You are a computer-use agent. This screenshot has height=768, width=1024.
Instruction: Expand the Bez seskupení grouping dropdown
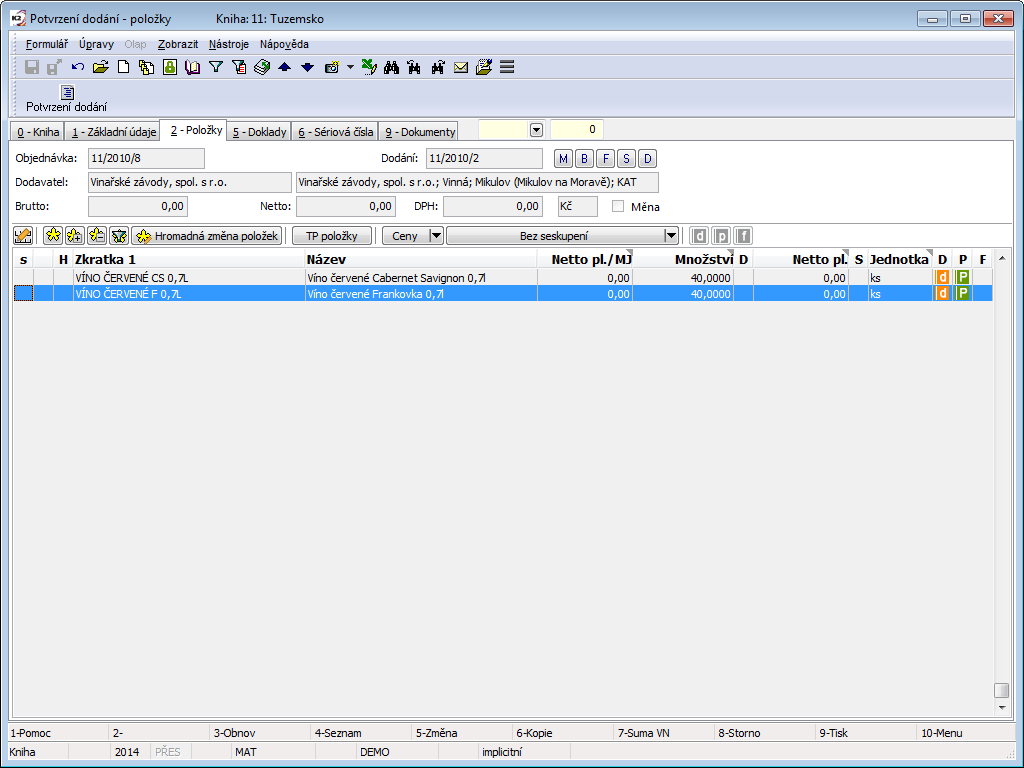click(x=671, y=236)
